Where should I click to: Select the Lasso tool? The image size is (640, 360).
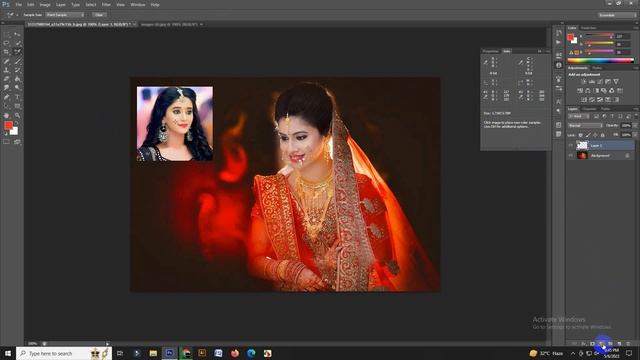(x=6, y=43)
